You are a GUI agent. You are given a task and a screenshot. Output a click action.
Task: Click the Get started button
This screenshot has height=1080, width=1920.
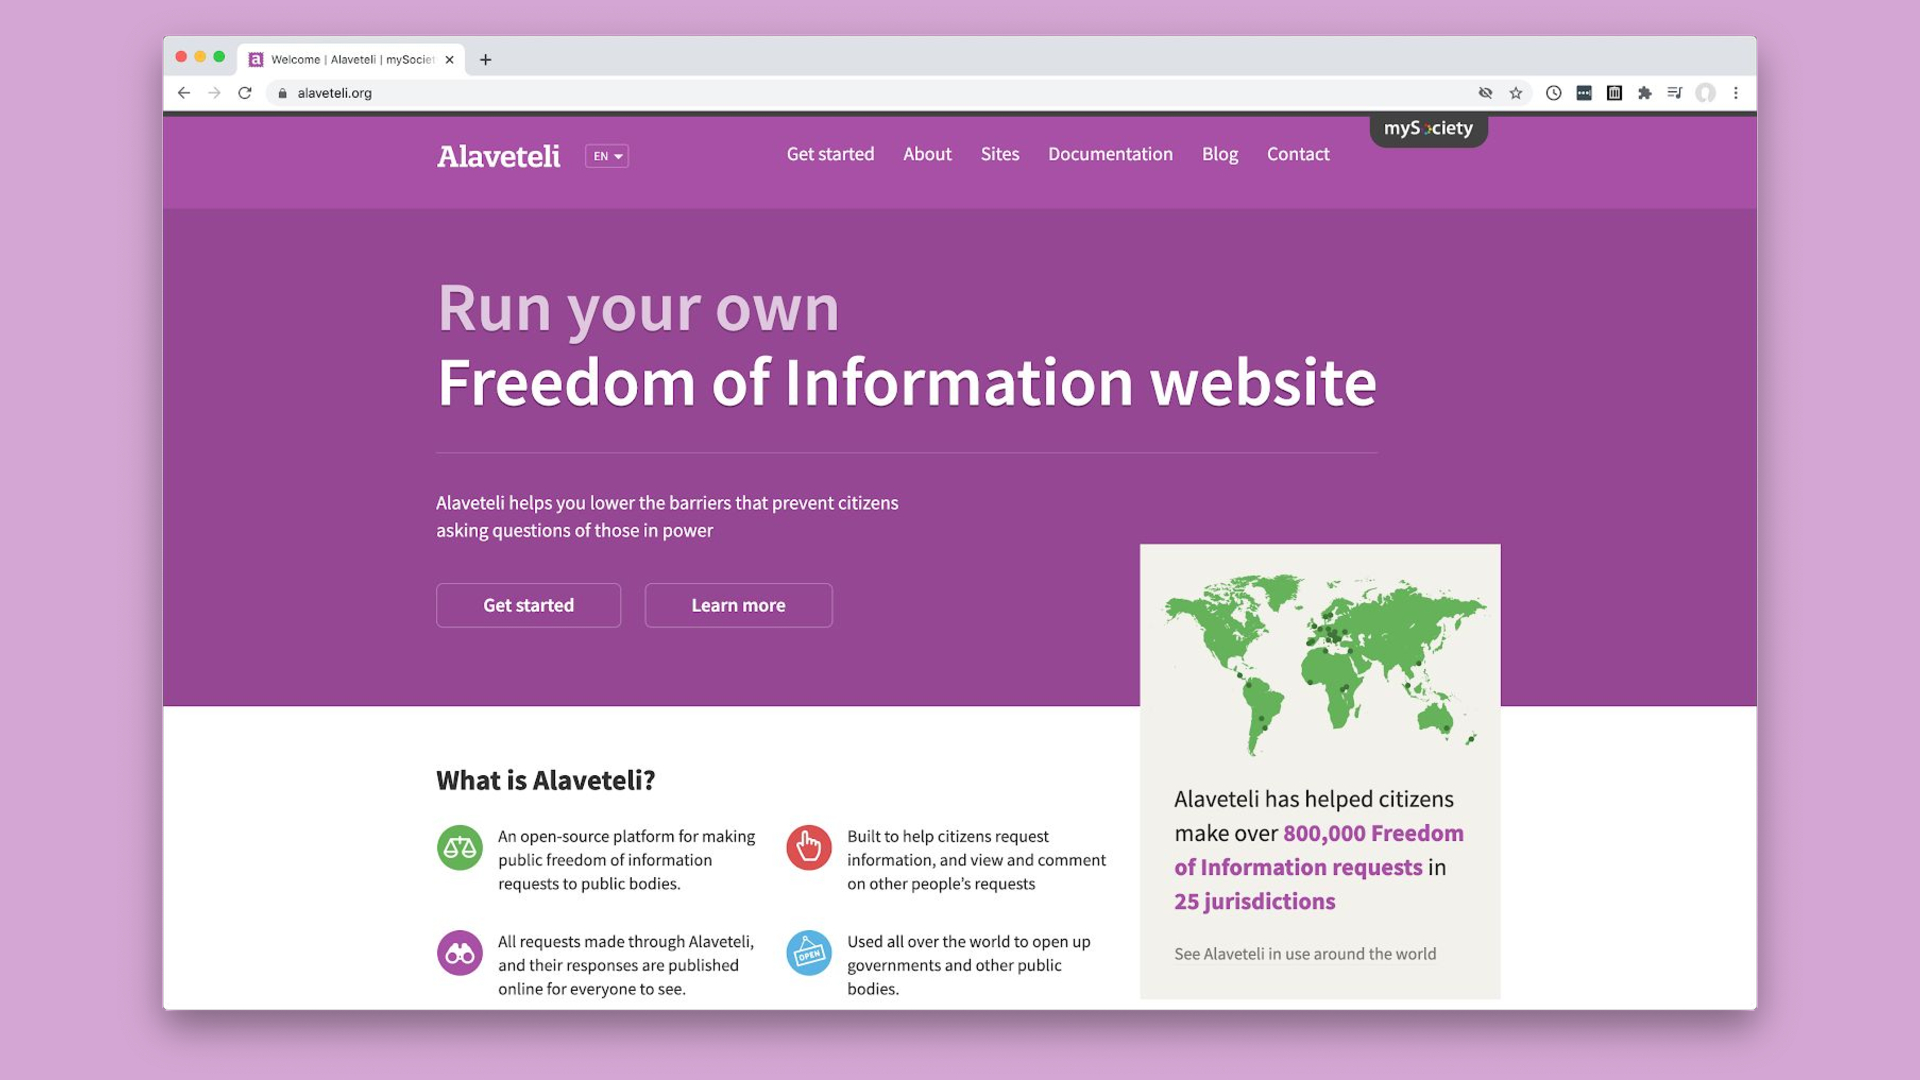tap(527, 604)
